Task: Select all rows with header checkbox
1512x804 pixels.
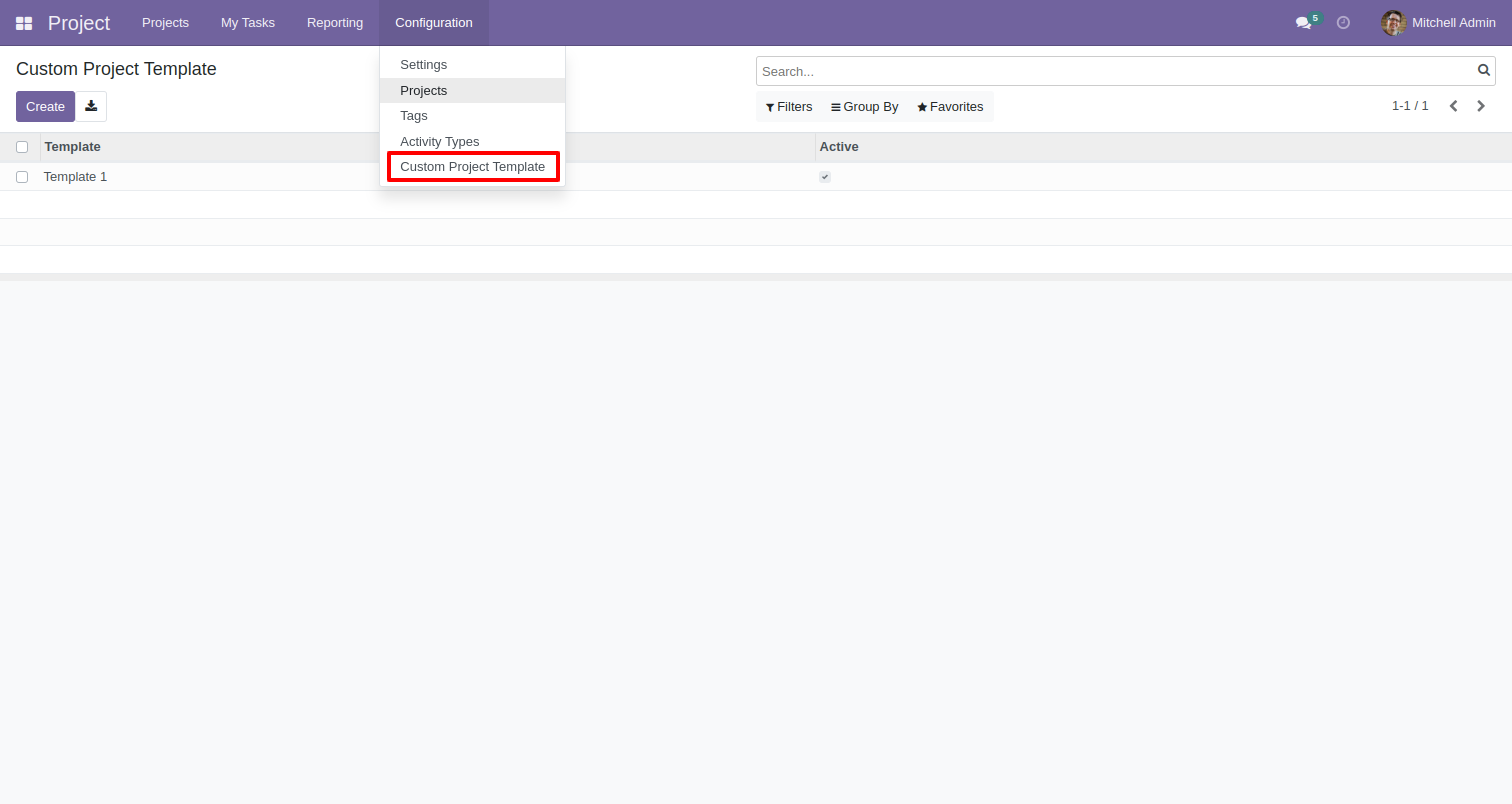Action: click(22, 147)
